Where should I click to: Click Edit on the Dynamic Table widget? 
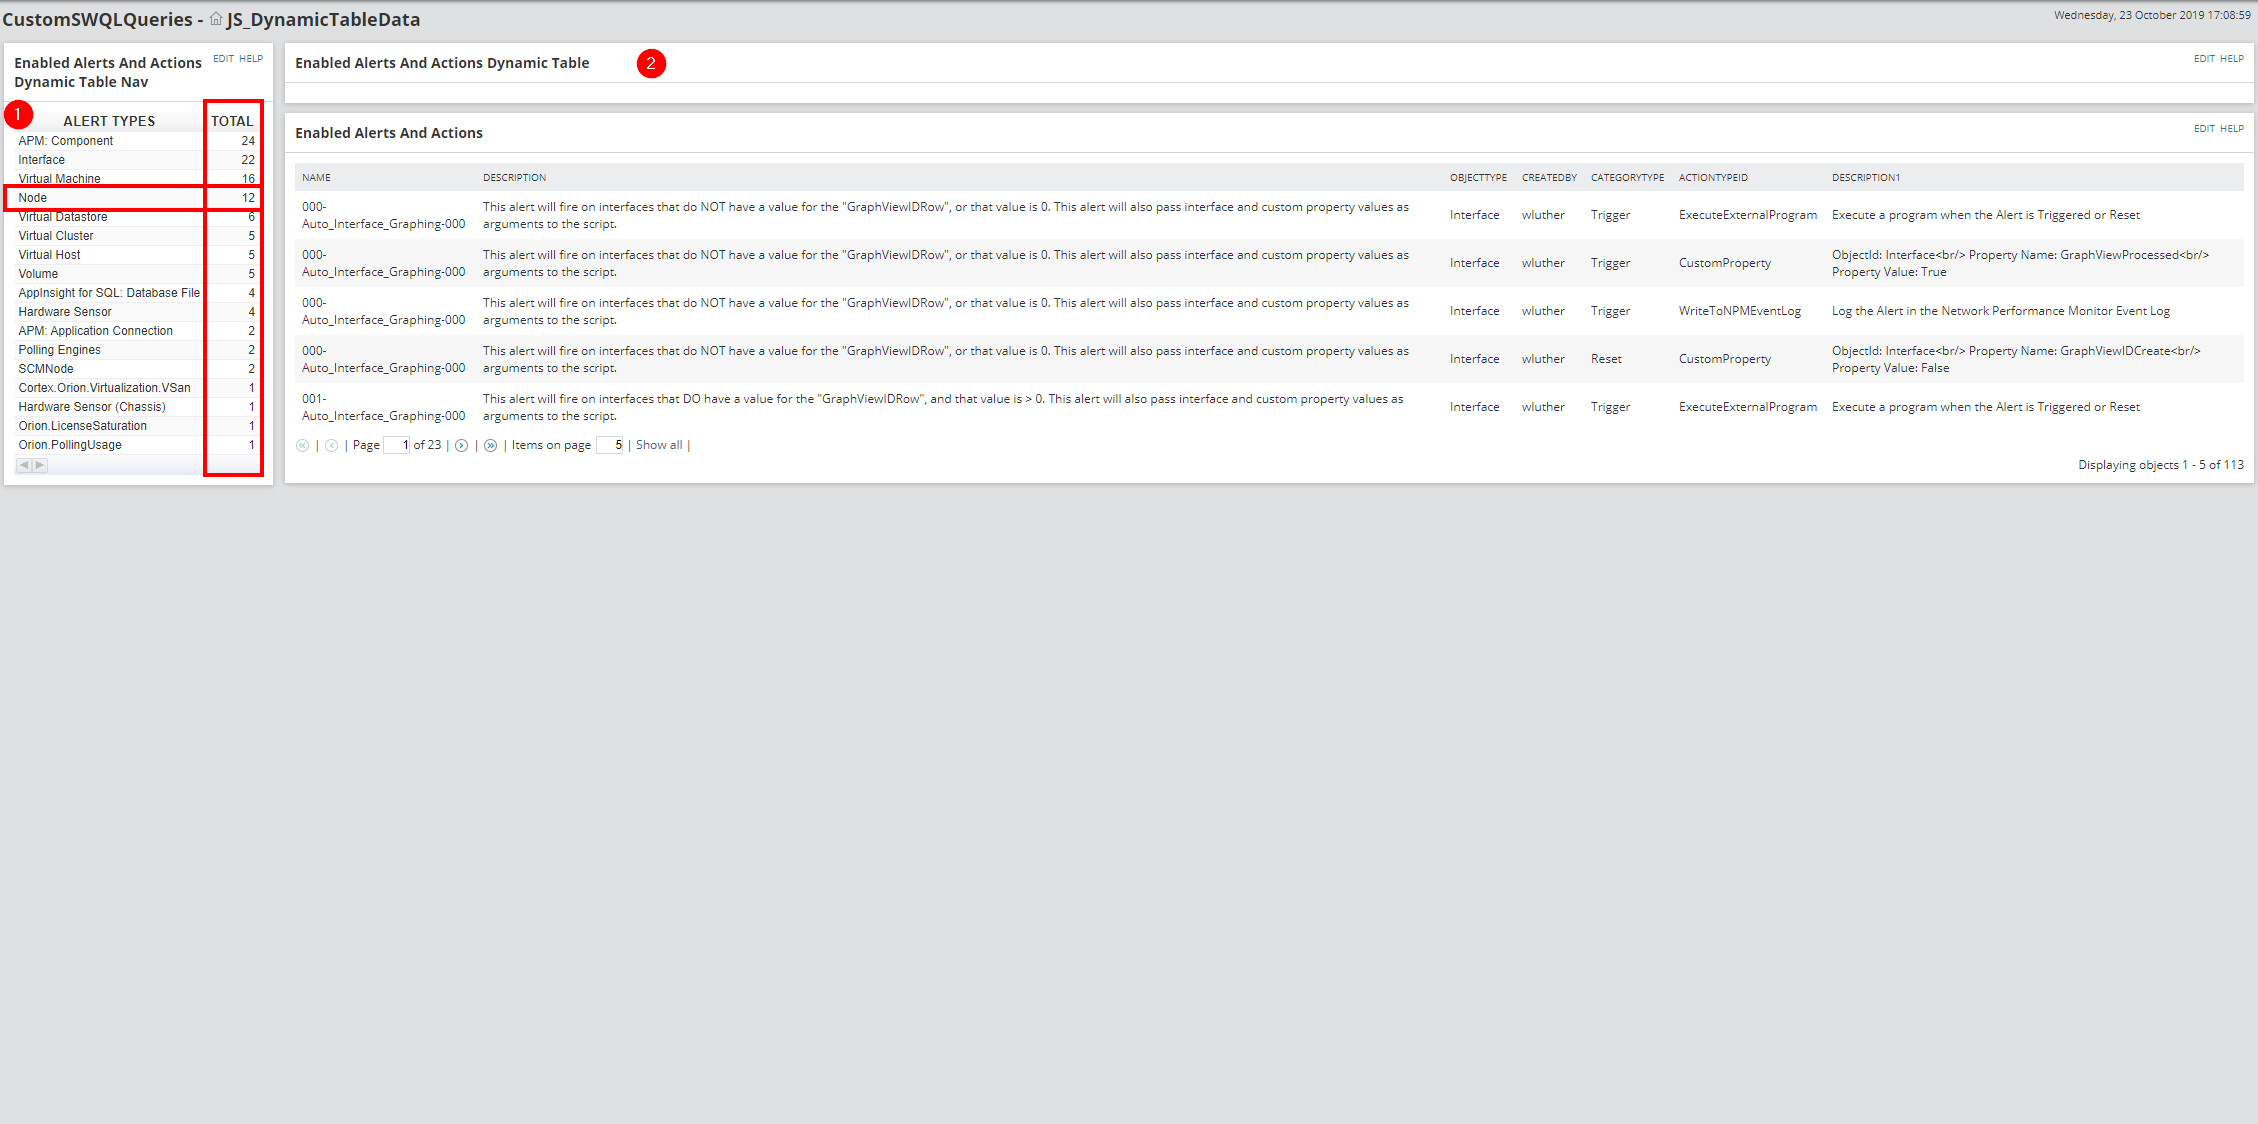tap(2204, 59)
